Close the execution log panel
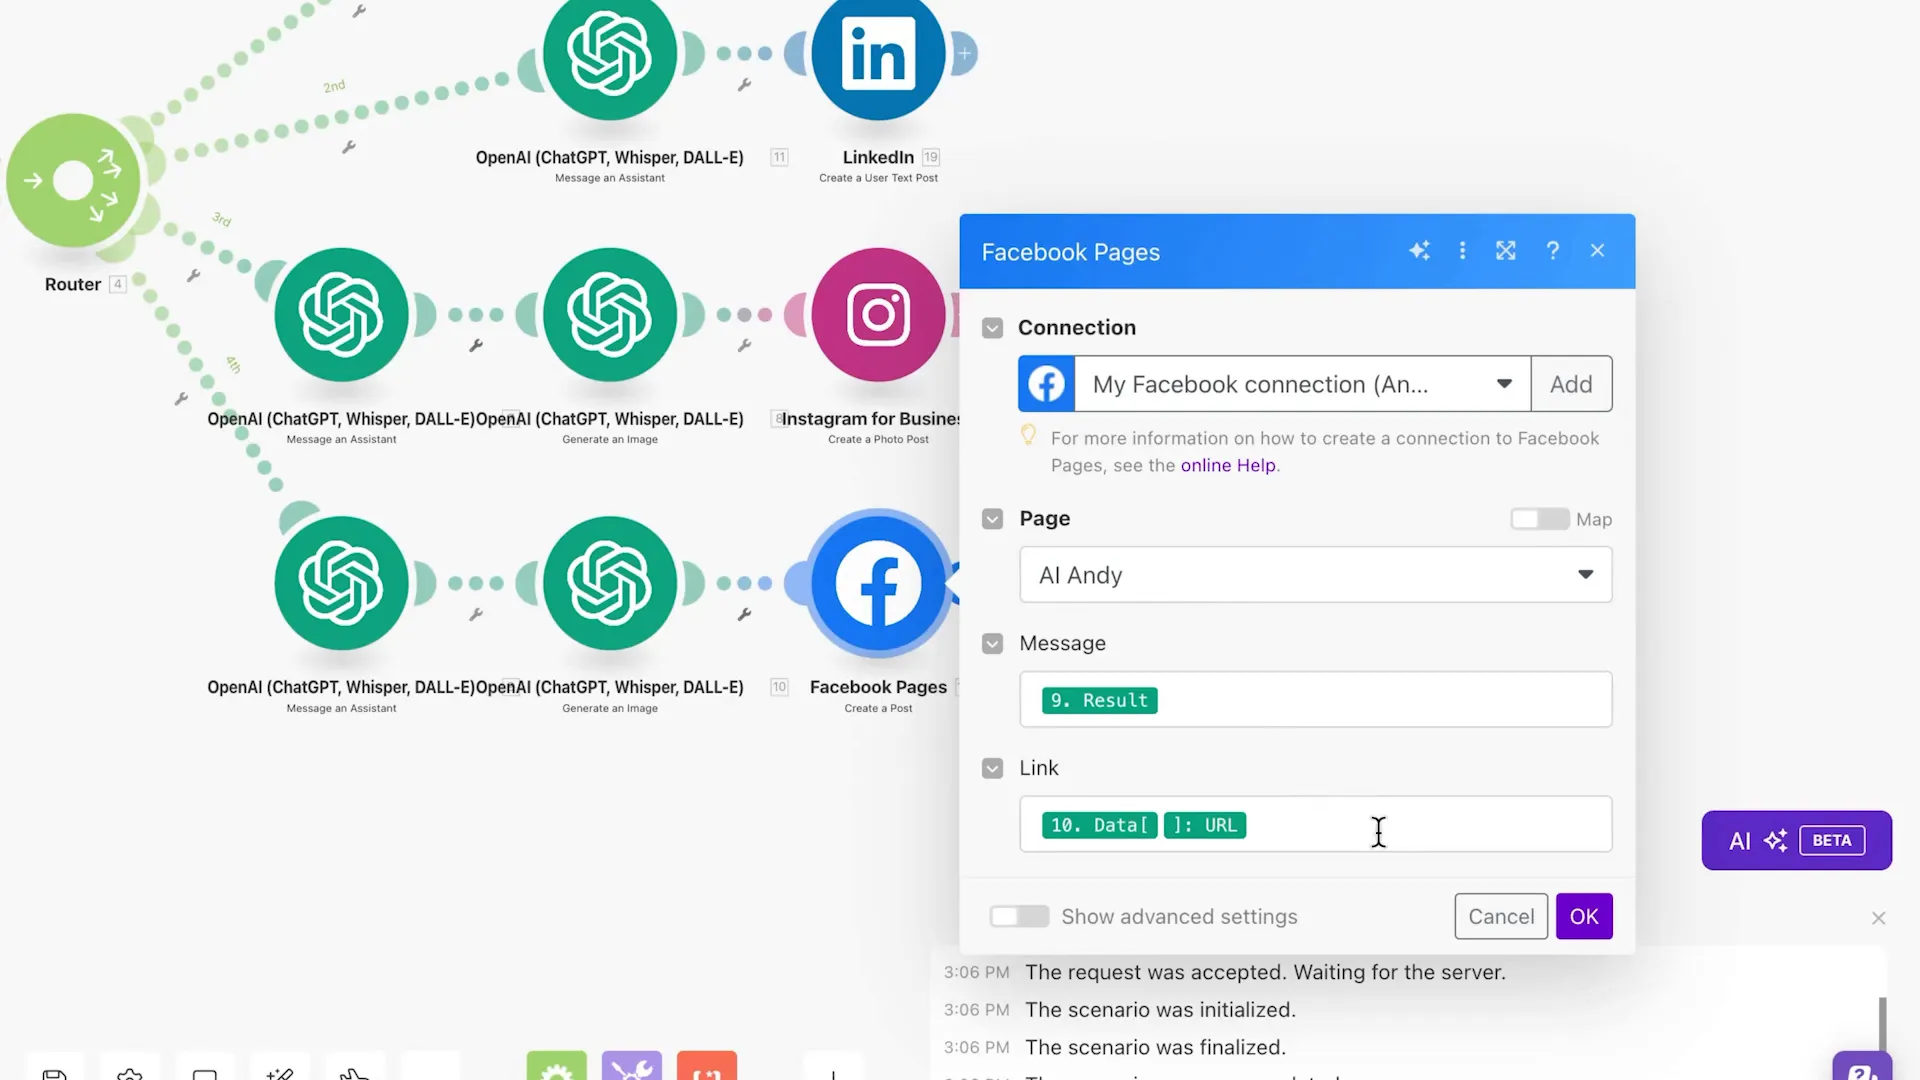 pos(1878,918)
